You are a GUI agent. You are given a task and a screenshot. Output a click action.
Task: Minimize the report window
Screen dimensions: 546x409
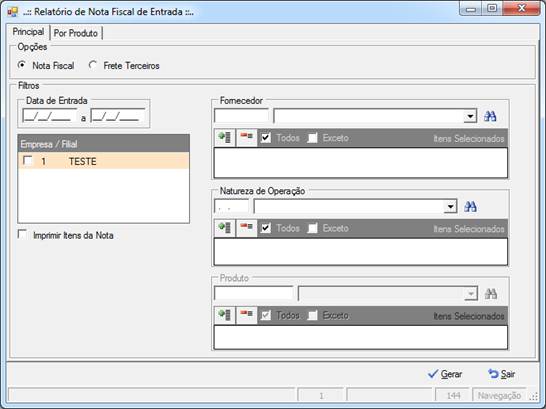471,9
